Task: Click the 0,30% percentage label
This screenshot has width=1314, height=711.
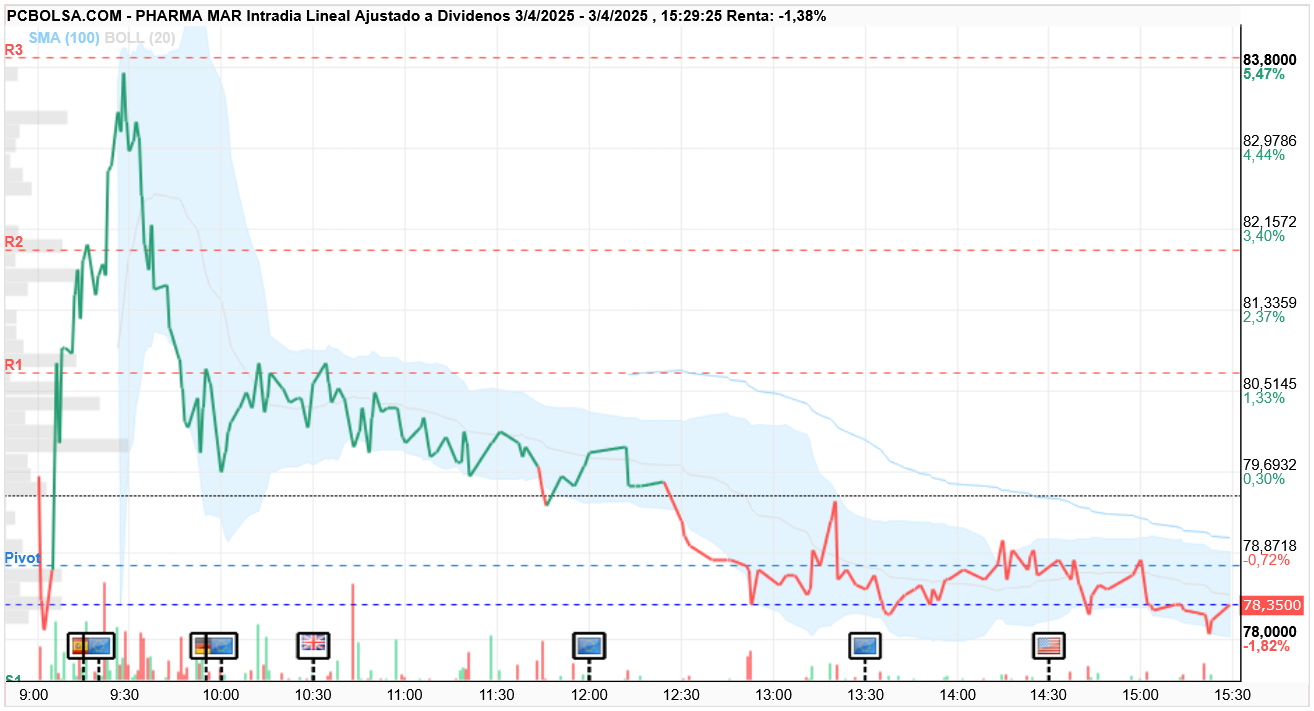Action: [x=1264, y=479]
